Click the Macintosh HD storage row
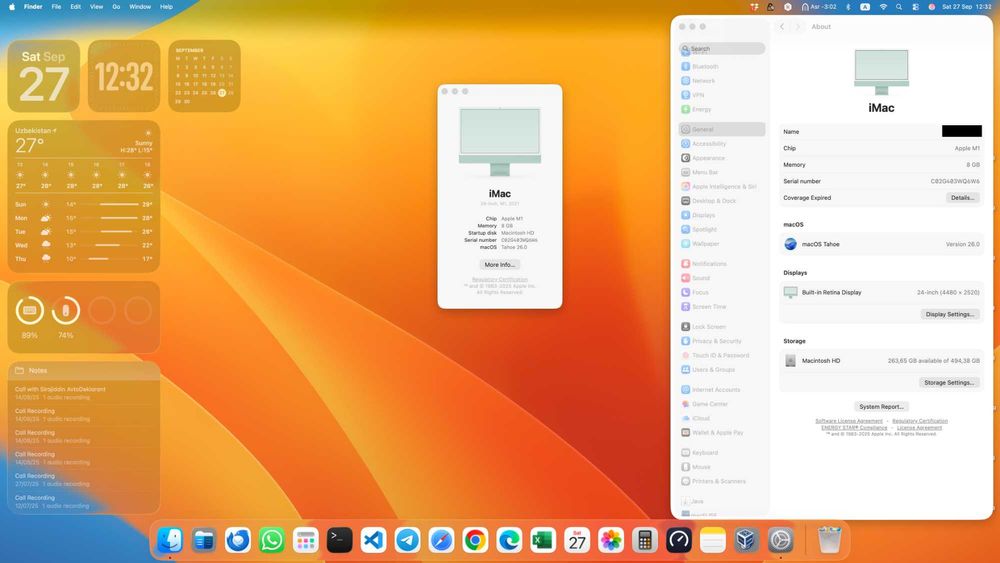Image resolution: width=1000 pixels, height=563 pixels. coord(881,361)
